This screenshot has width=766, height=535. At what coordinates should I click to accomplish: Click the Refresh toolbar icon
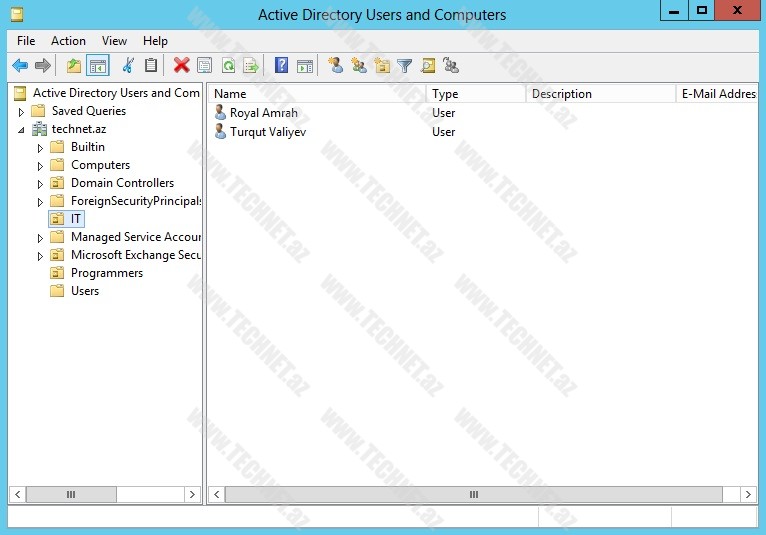coord(228,66)
